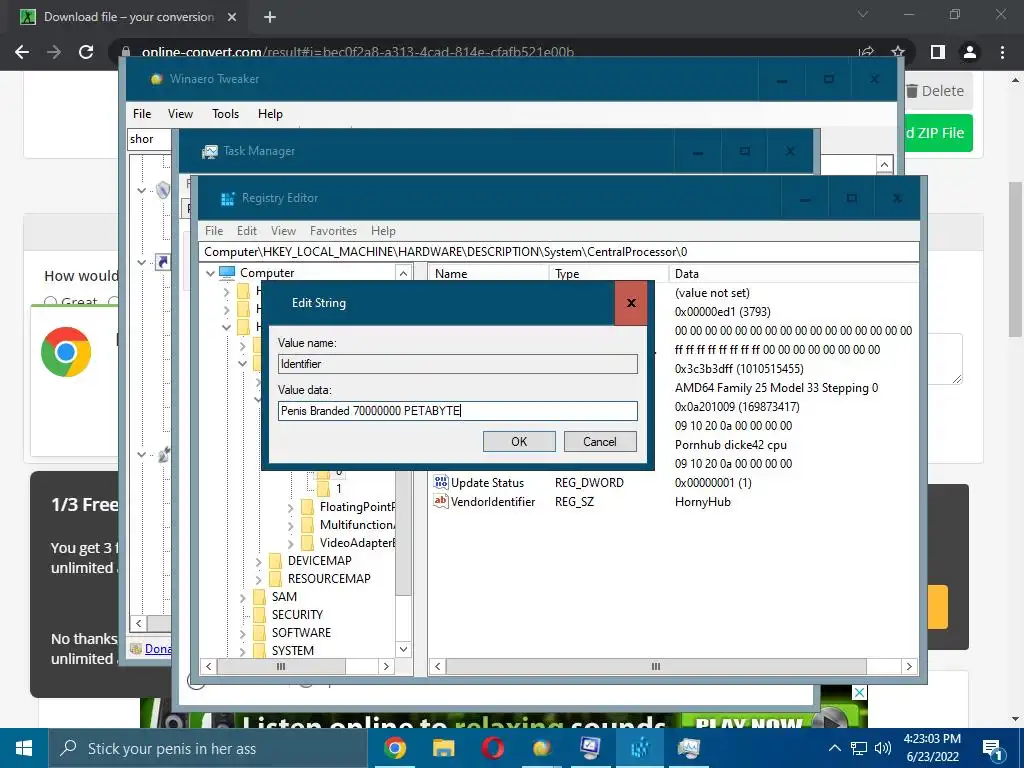Click the registry tree scroll-down arrow
The height and width of the screenshot is (768, 1024).
coord(403,649)
